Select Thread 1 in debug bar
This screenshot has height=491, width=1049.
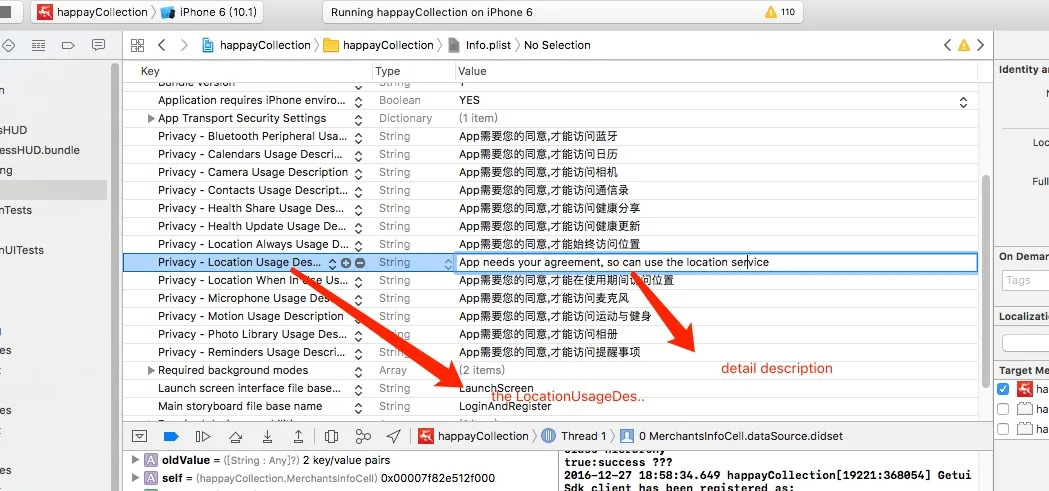573,436
